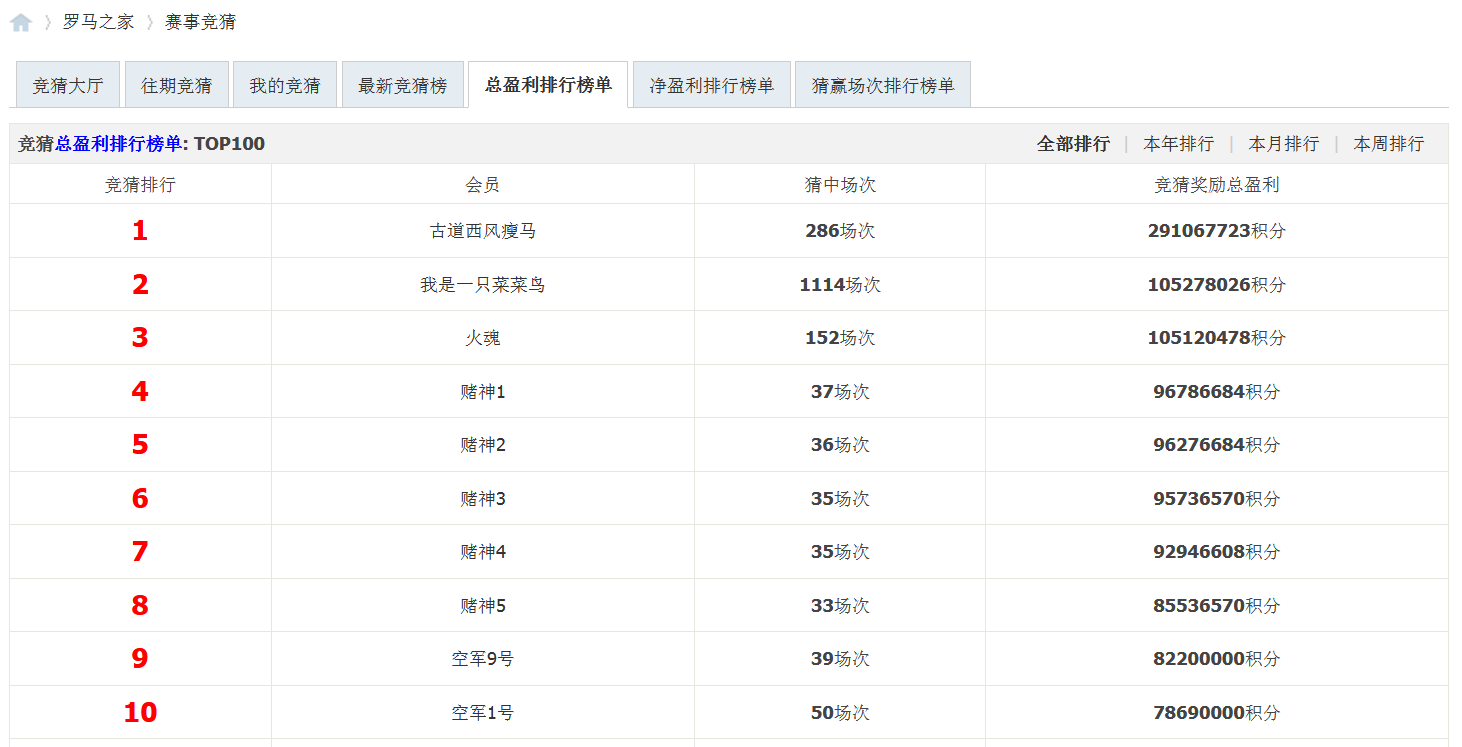The height and width of the screenshot is (747, 1462).
Task: Open 猜赢场次排行榜单 tab
Action: [x=882, y=86]
